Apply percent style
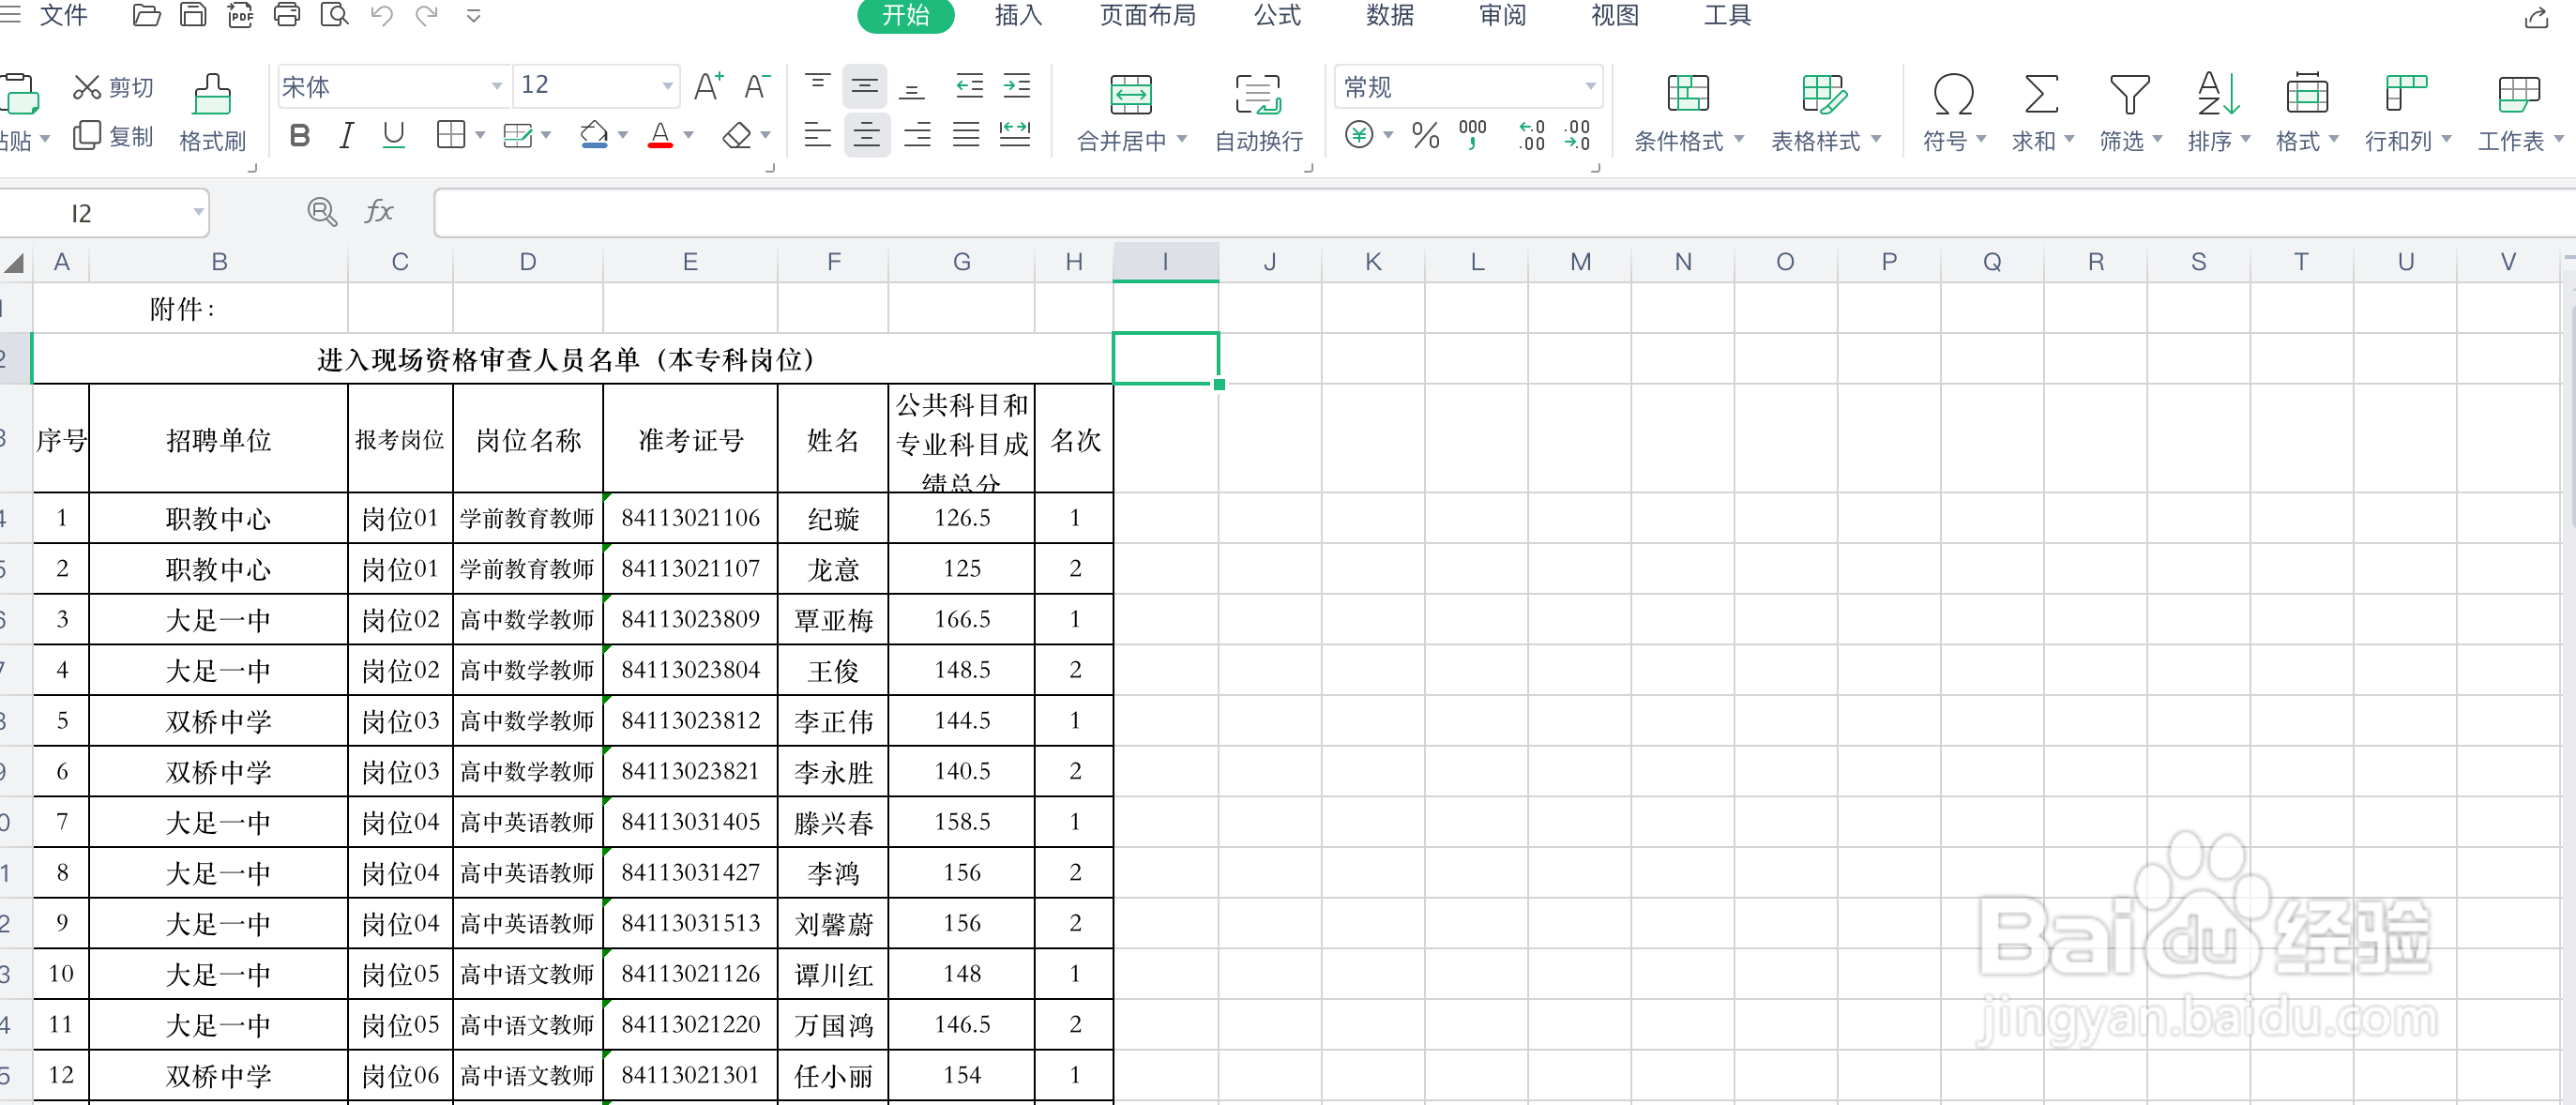Screen dimensions: 2576x1105 (x=1425, y=135)
